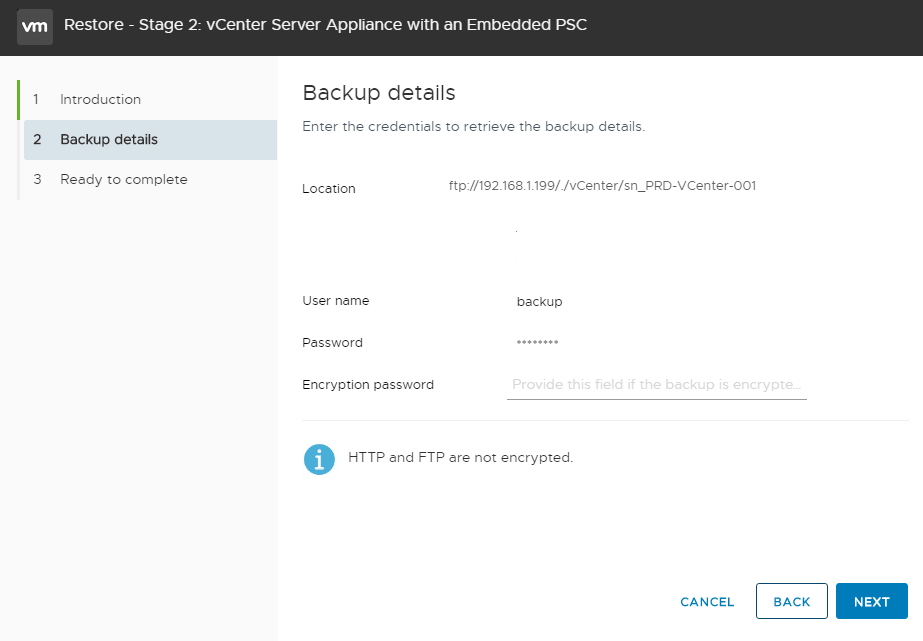923x641 pixels.
Task: Click the backup user name value
Action: (539, 302)
